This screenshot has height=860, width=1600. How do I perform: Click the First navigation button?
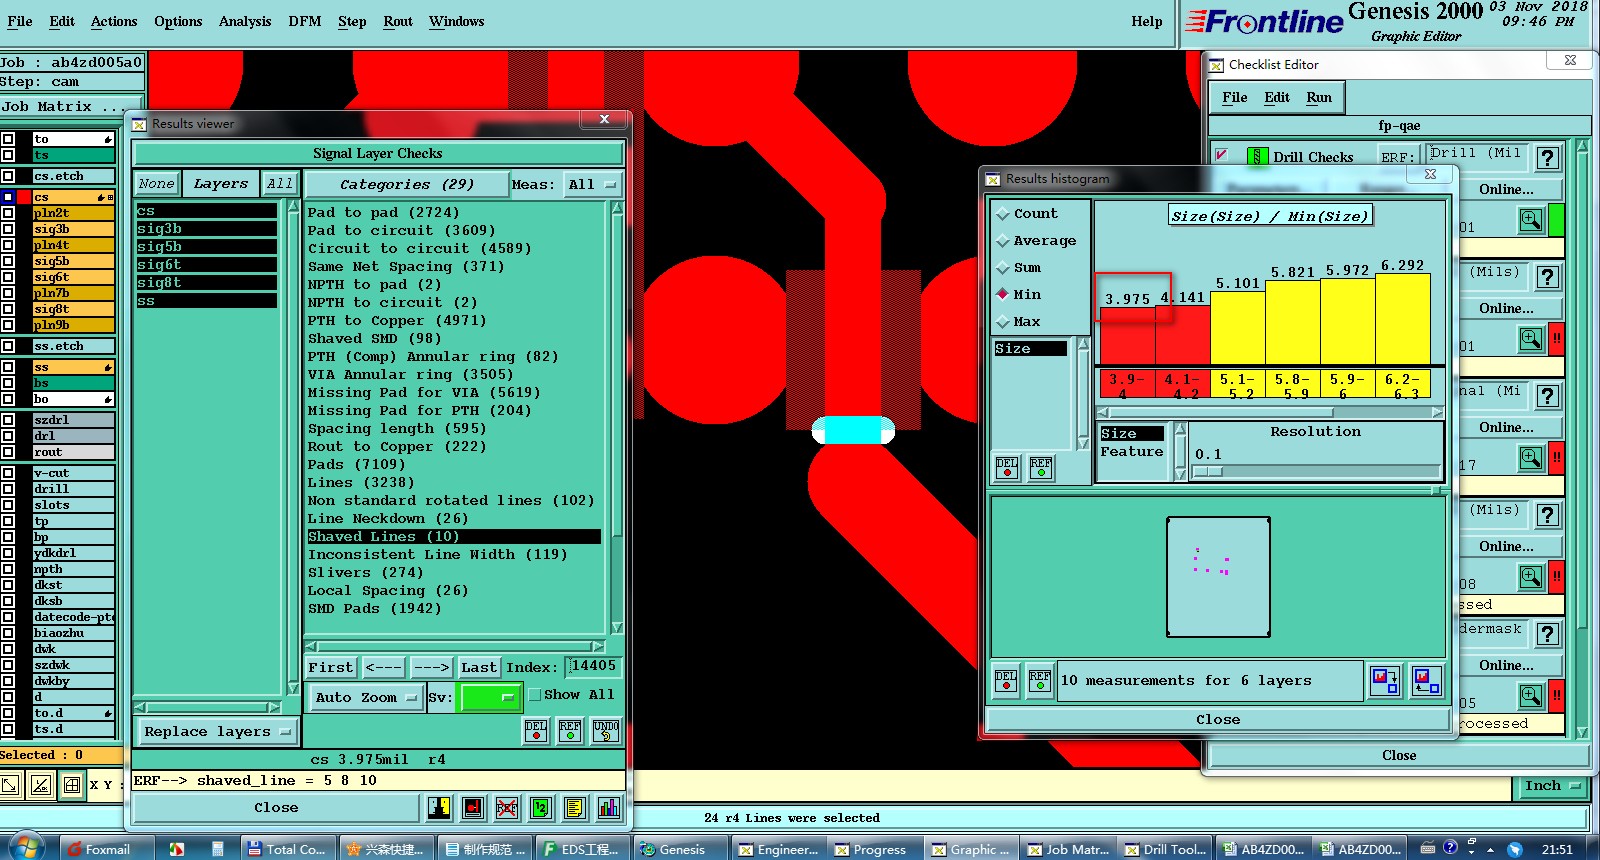click(x=331, y=668)
